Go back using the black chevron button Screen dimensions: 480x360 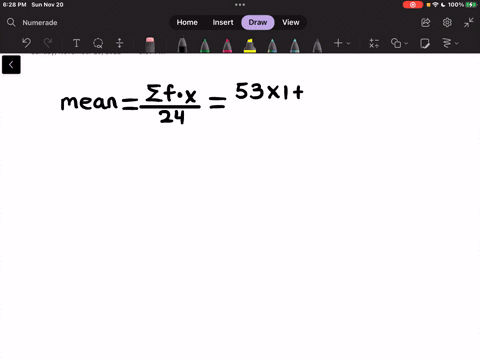[11, 65]
